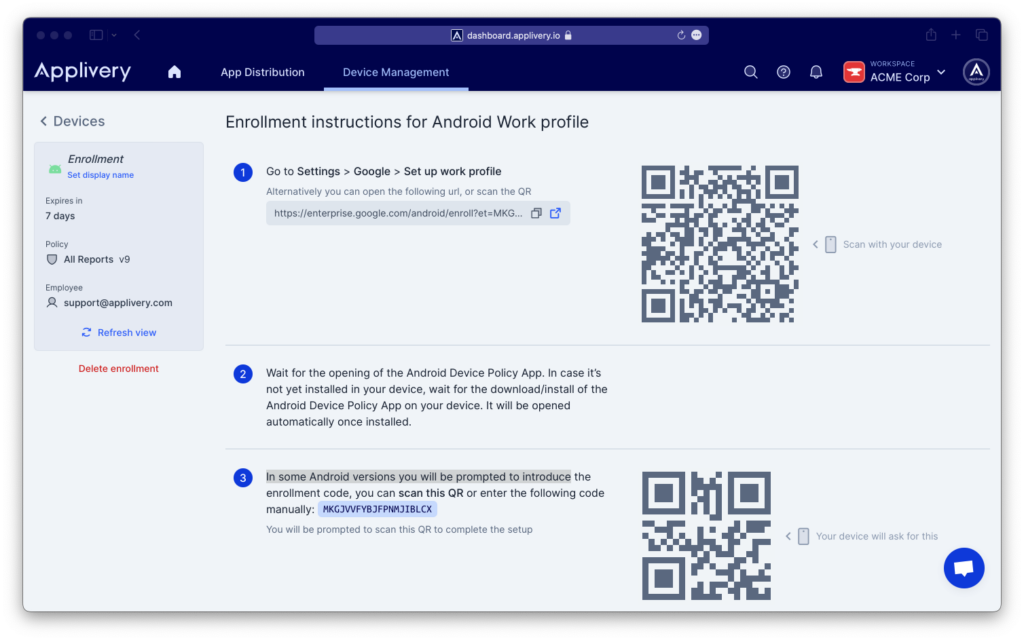Go back to Devices list
1024x640 pixels.
point(78,121)
